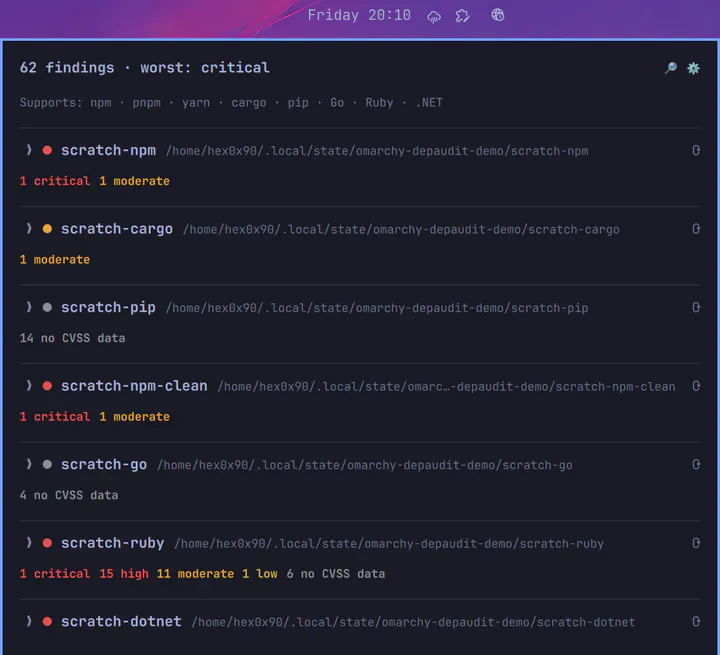
Task: Refresh the scratch-pip project scan
Action: 696,307
